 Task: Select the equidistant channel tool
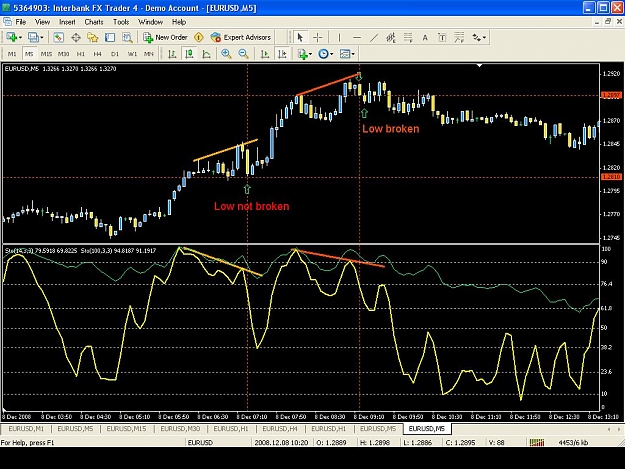pyautogui.click(x=391, y=37)
